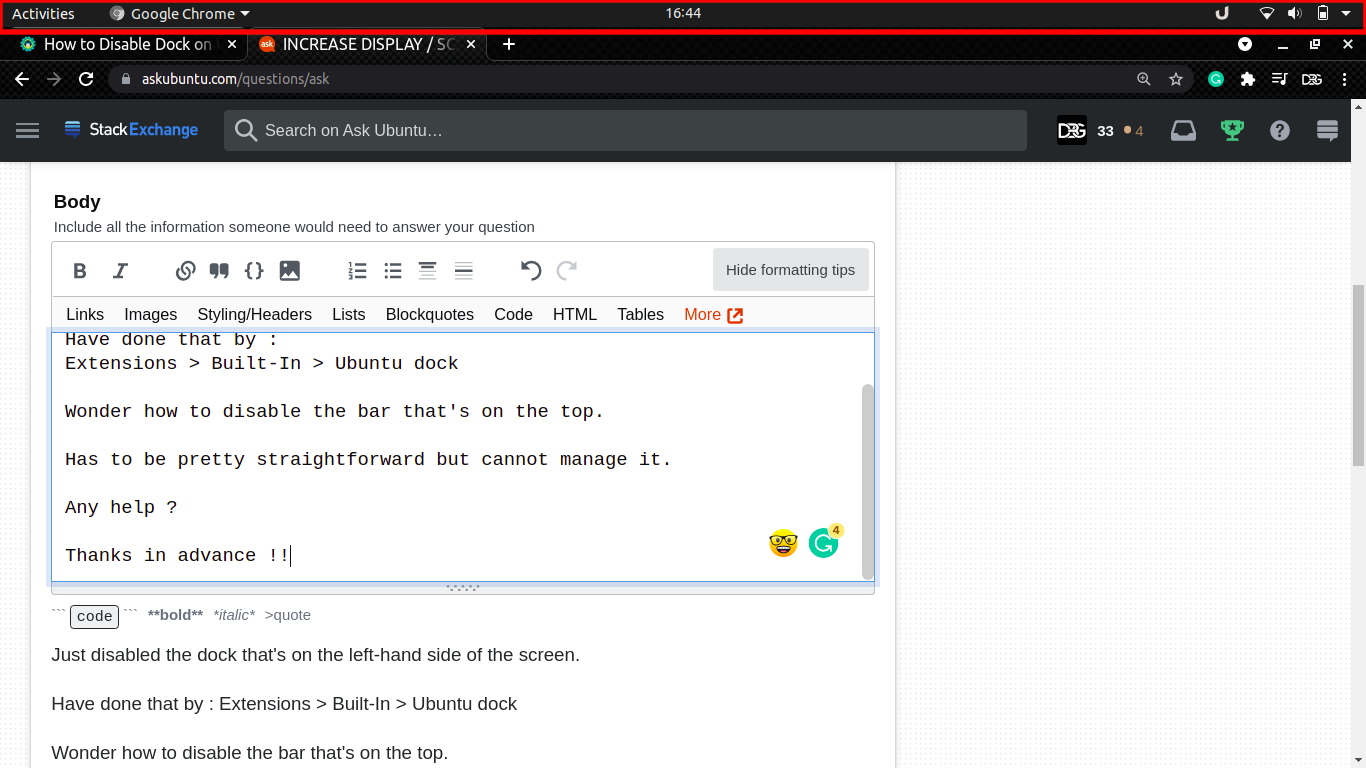The image size is (1366, 768).
Task: Open the Tables formatting tip tab
Action: click(x=640, y=314)
